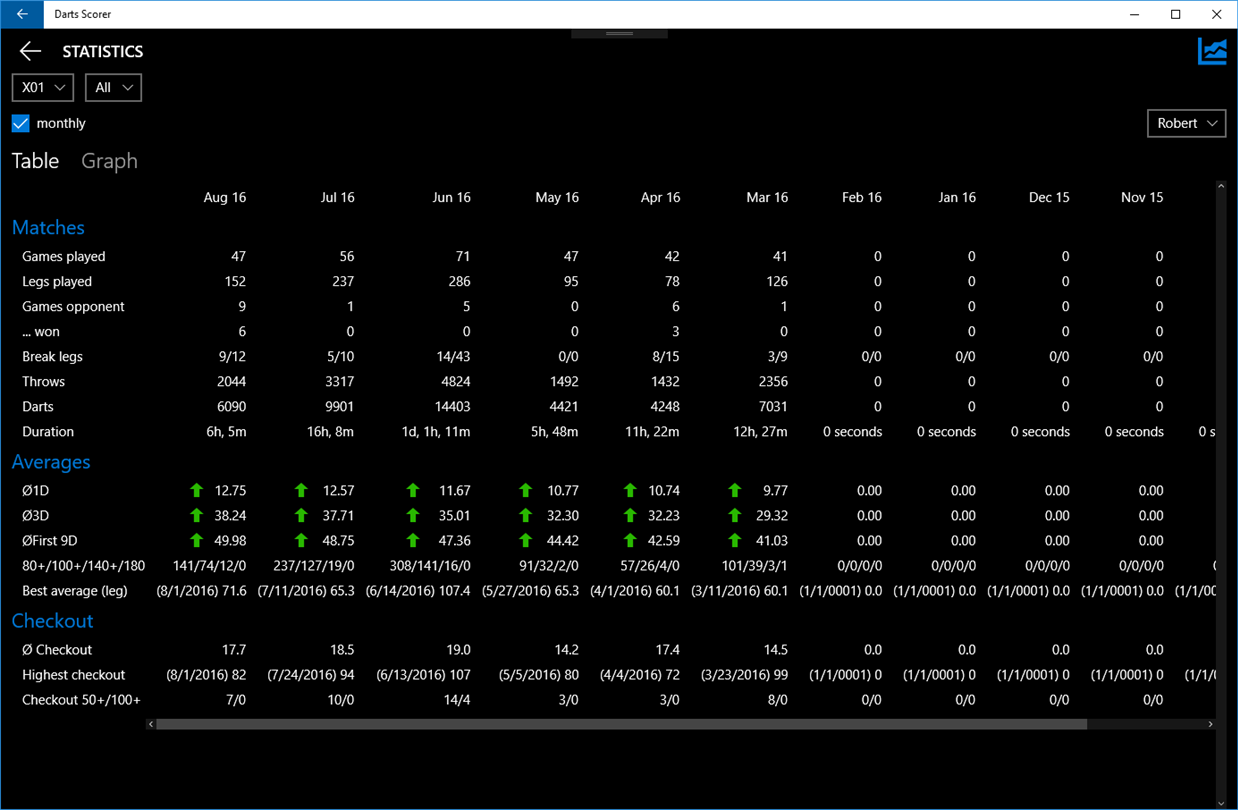Viewport: 1238px width, 810px height.
Task: Click green up arrow for Ø1D Mar 16
Action: 735,490
